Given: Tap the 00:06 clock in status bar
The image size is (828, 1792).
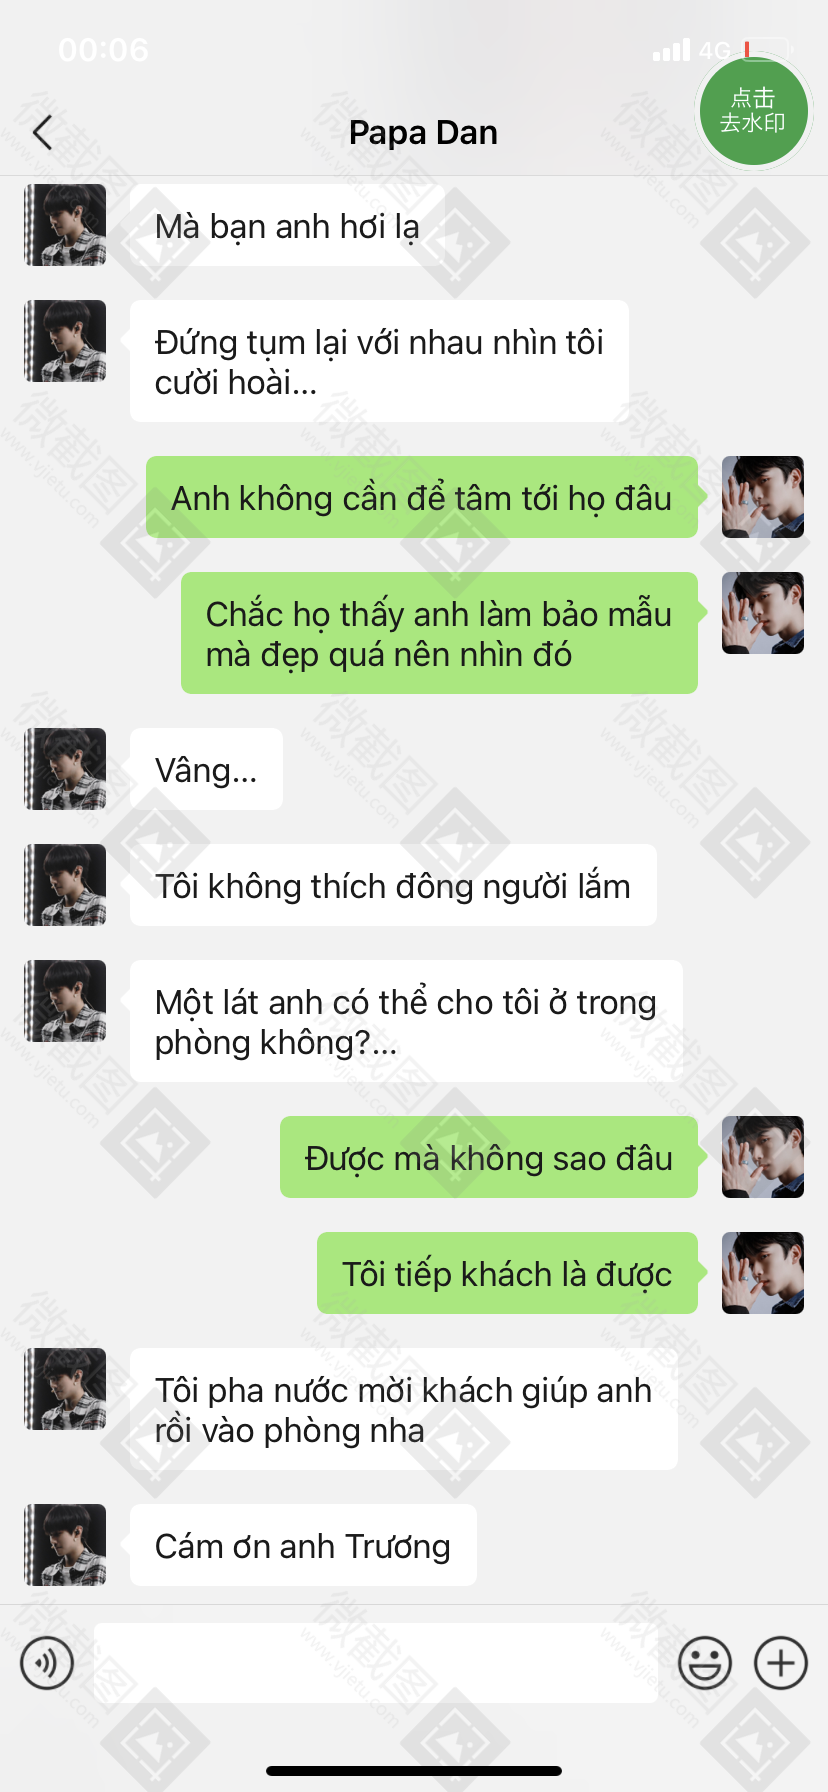Looking at the screenshot, I should (104, 49).
